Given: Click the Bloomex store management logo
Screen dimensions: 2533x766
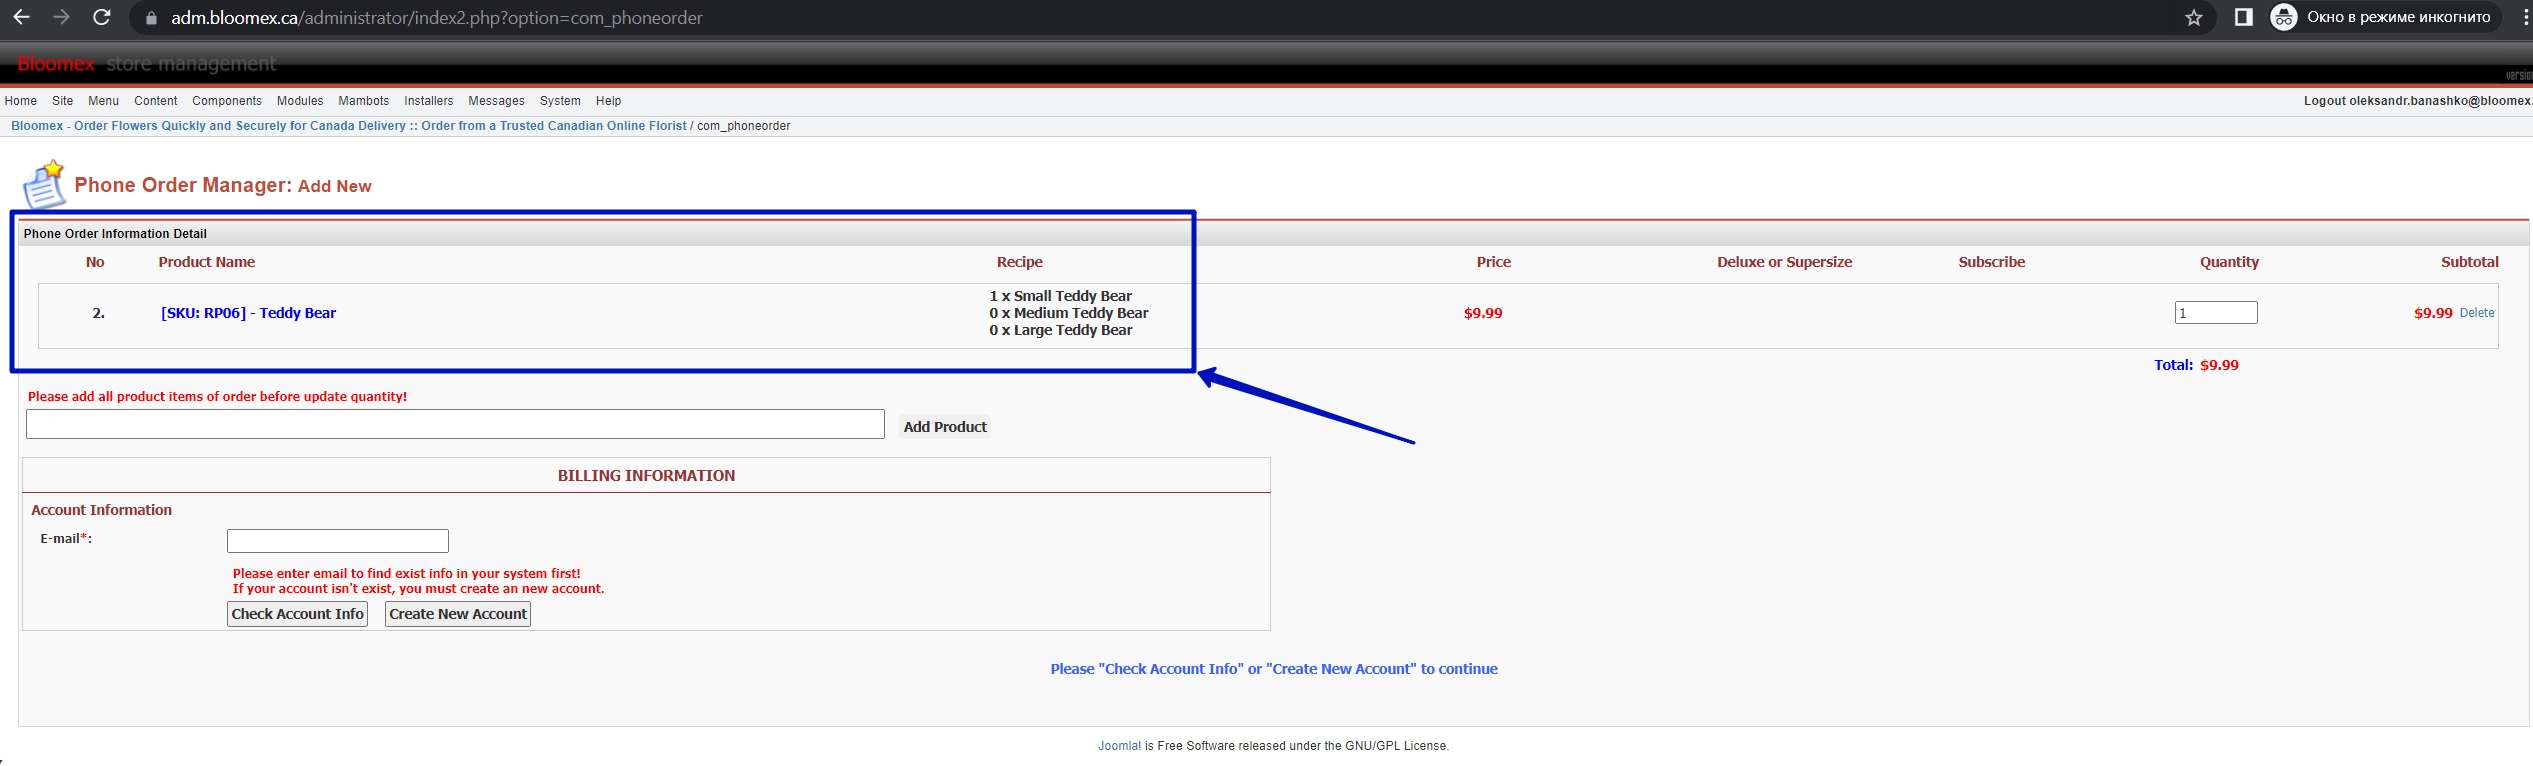Looking at the screenshot, I should [x=146, y=64].
